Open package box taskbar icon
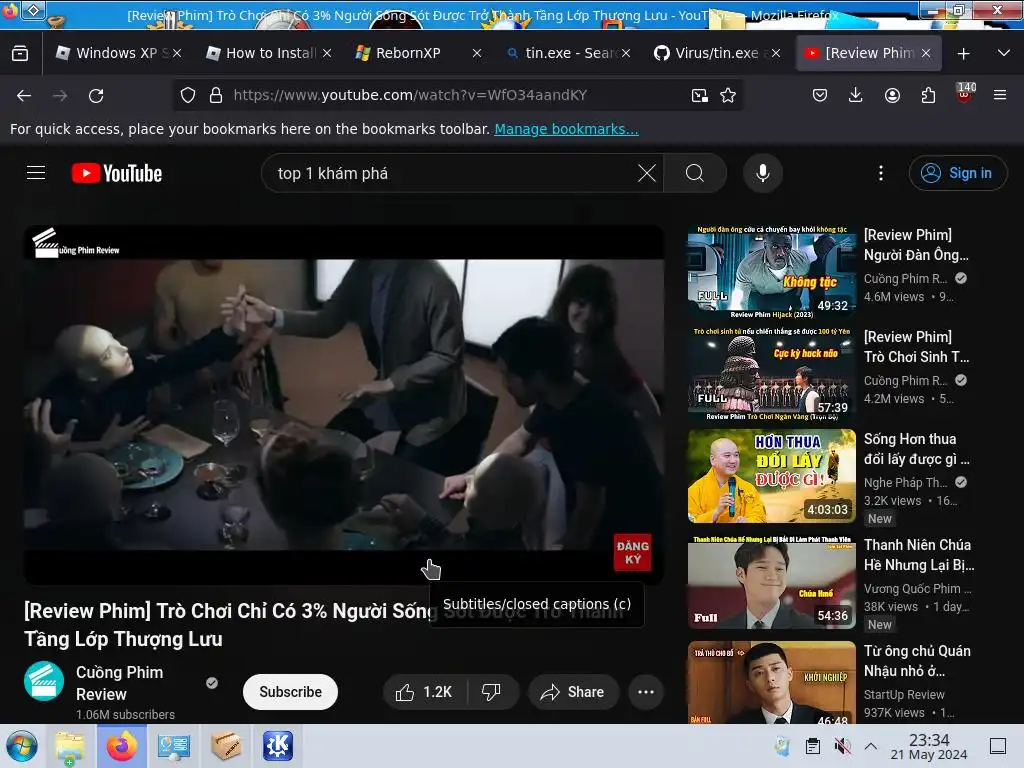Image resolution: width=1024 pixels, height=768 pixels. coord(226,746)
